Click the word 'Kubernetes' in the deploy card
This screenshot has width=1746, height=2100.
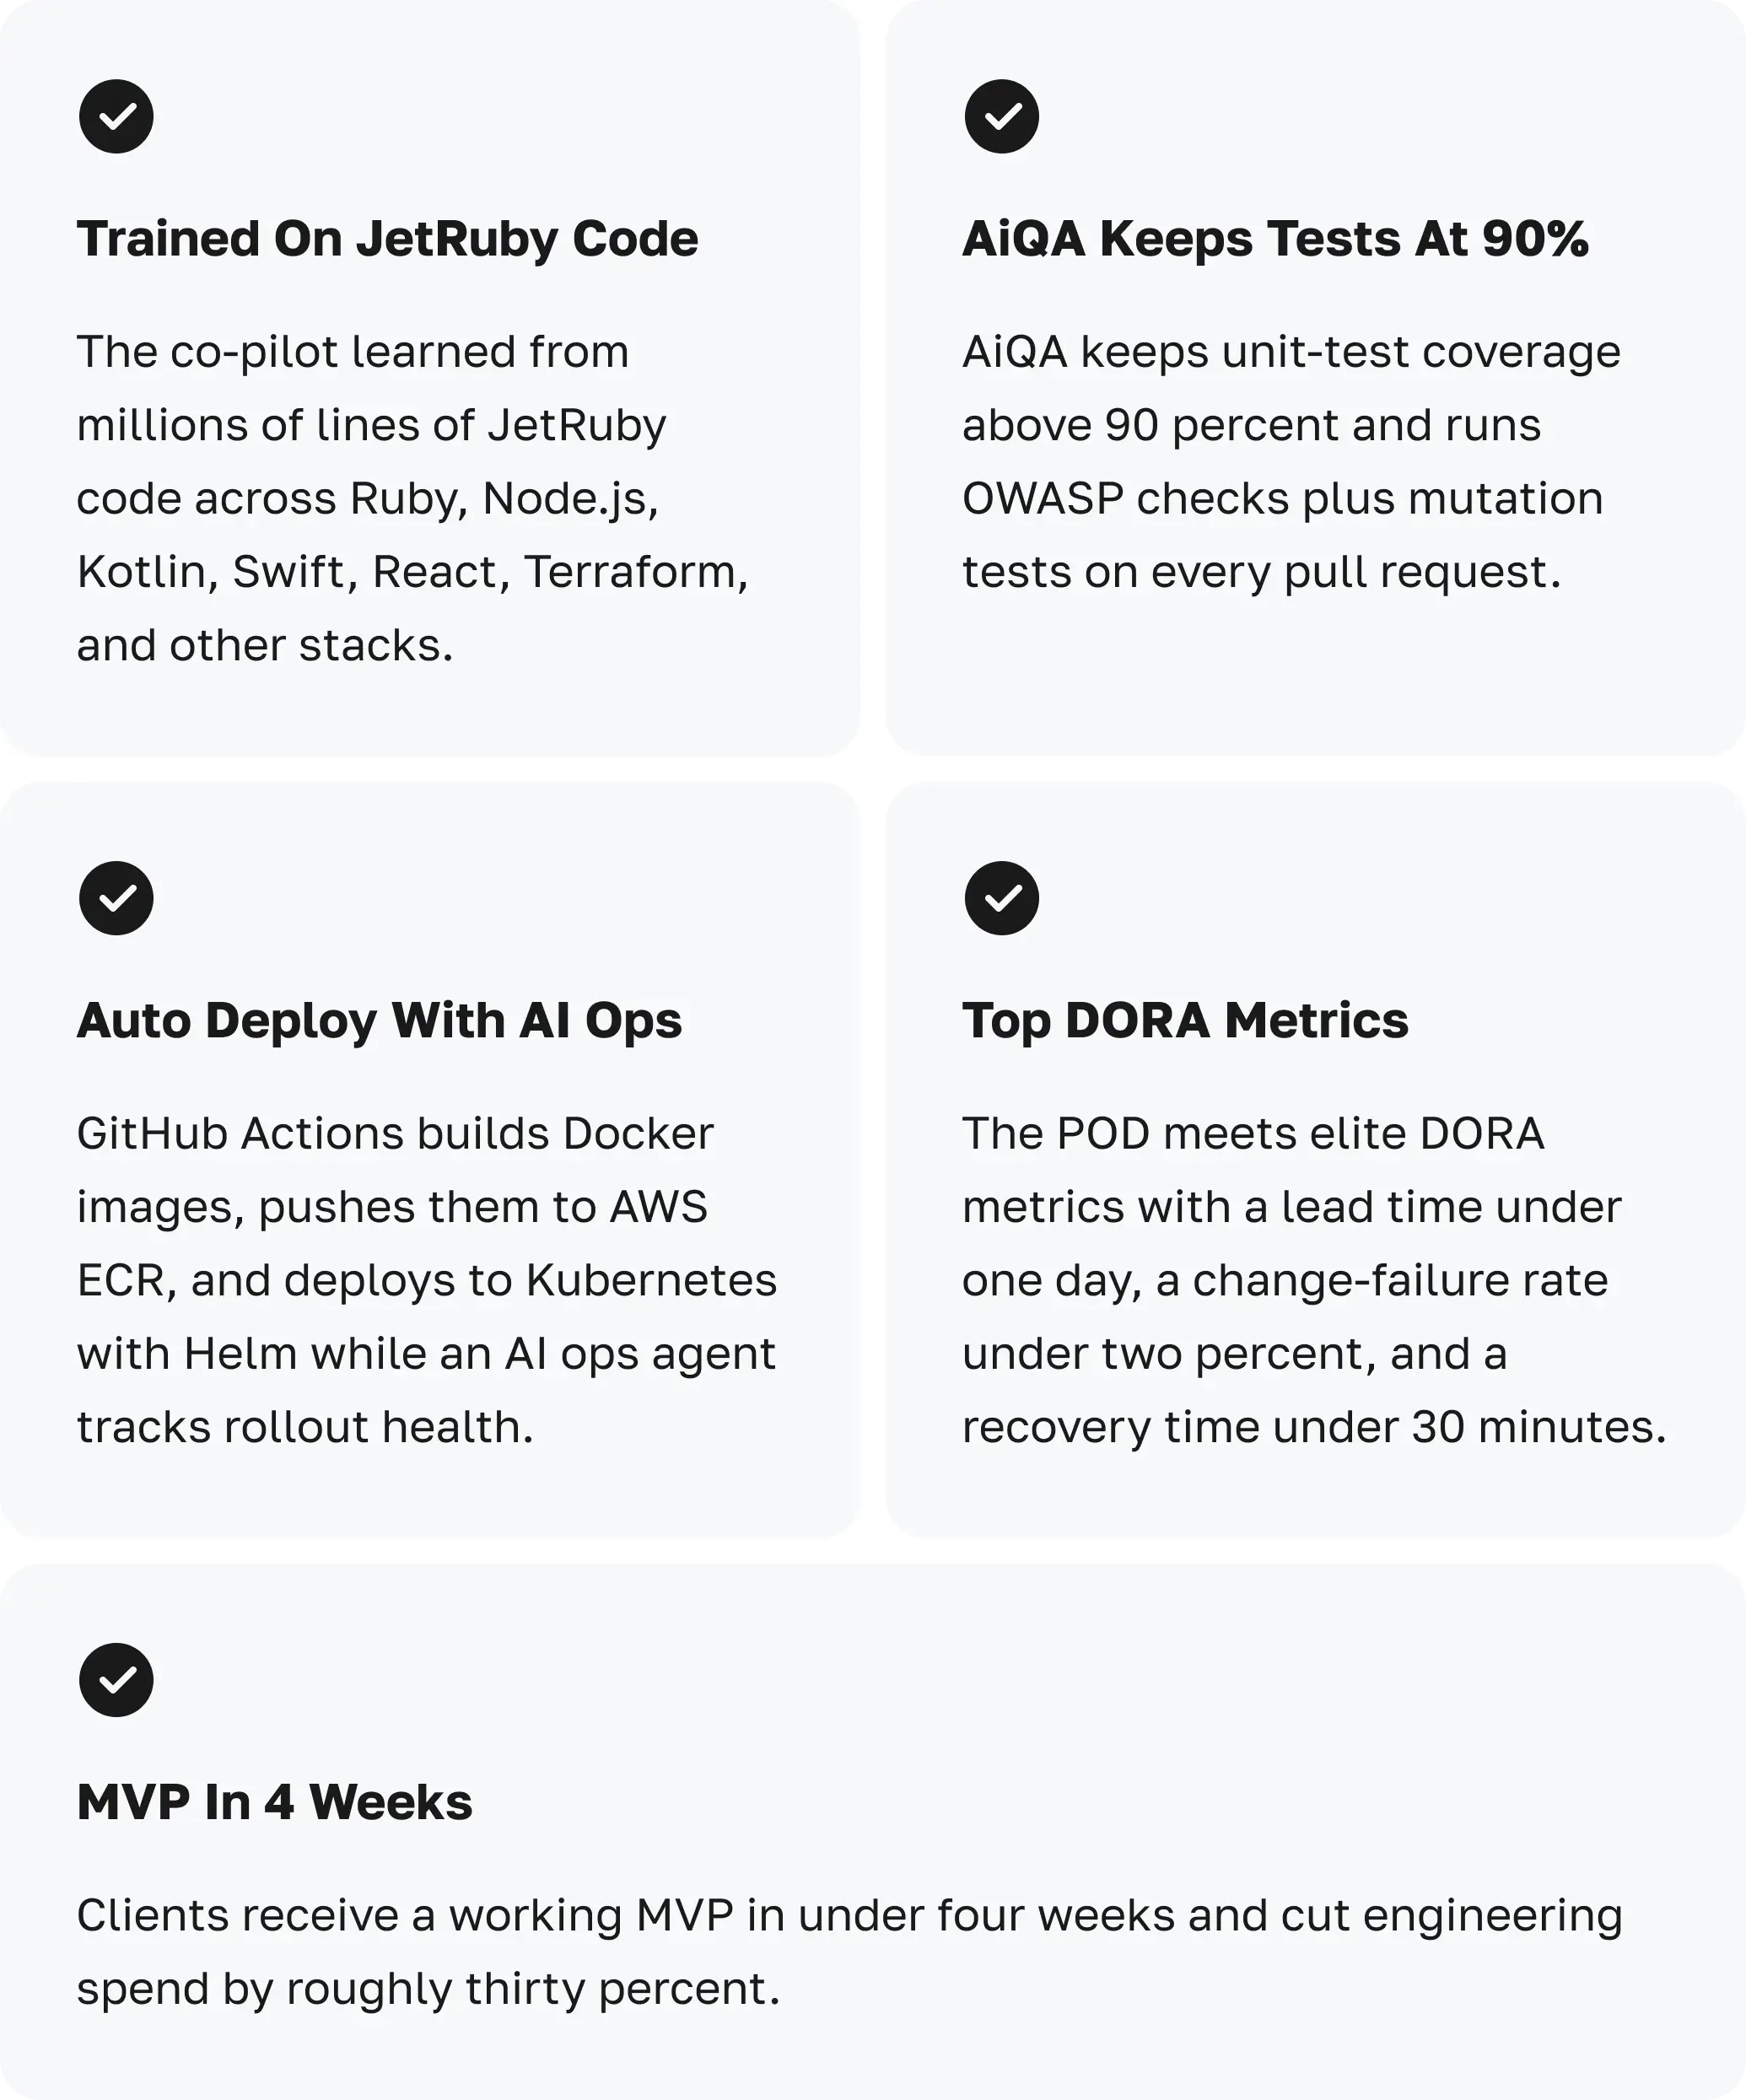click(x=651, y=1281)
